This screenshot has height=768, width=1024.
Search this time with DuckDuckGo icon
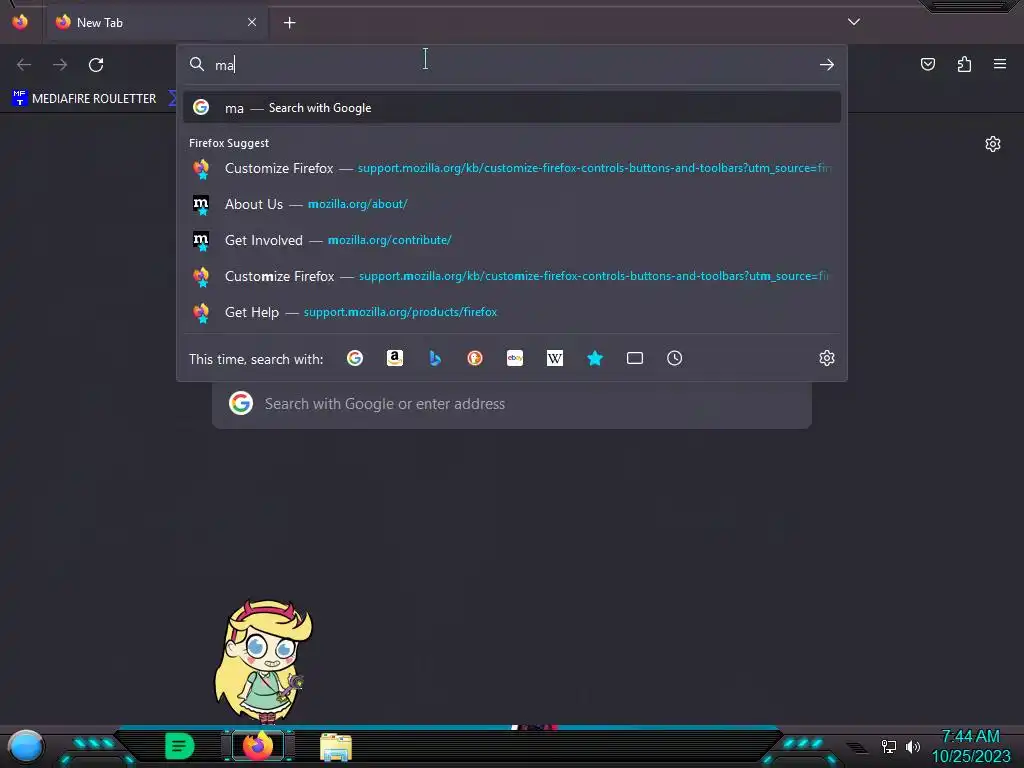click(475, 358)
